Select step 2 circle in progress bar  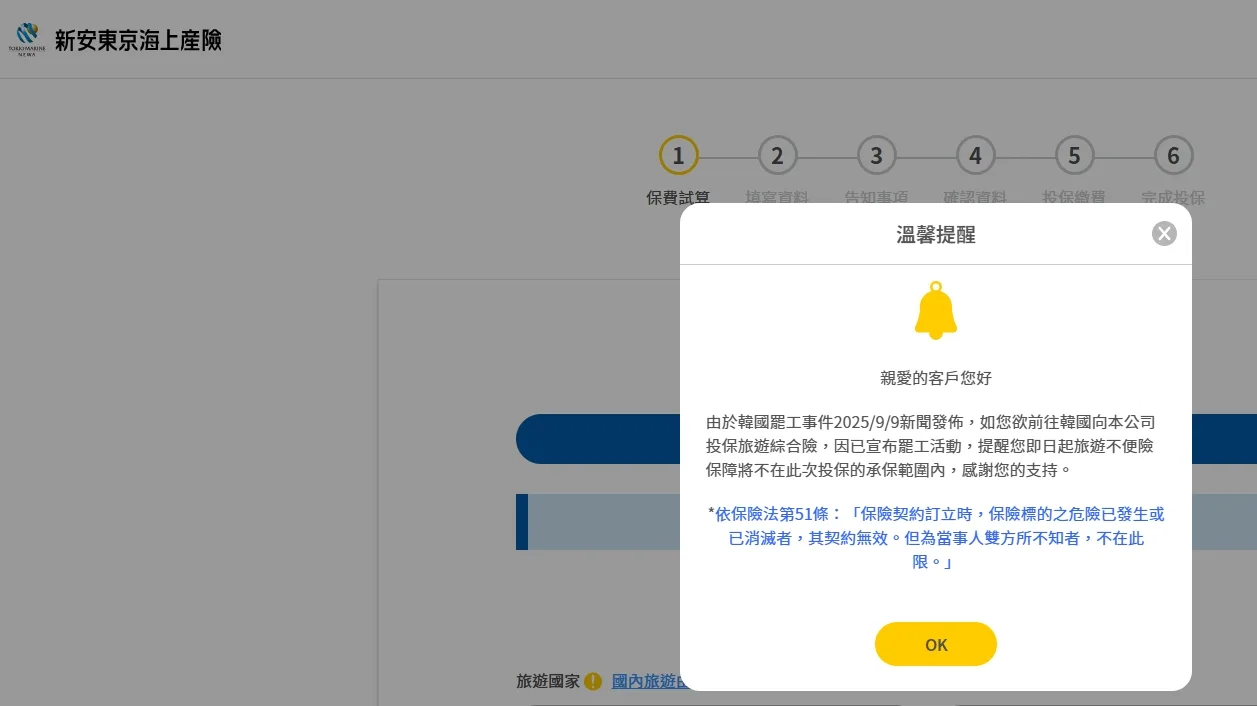tap(777, 155)
